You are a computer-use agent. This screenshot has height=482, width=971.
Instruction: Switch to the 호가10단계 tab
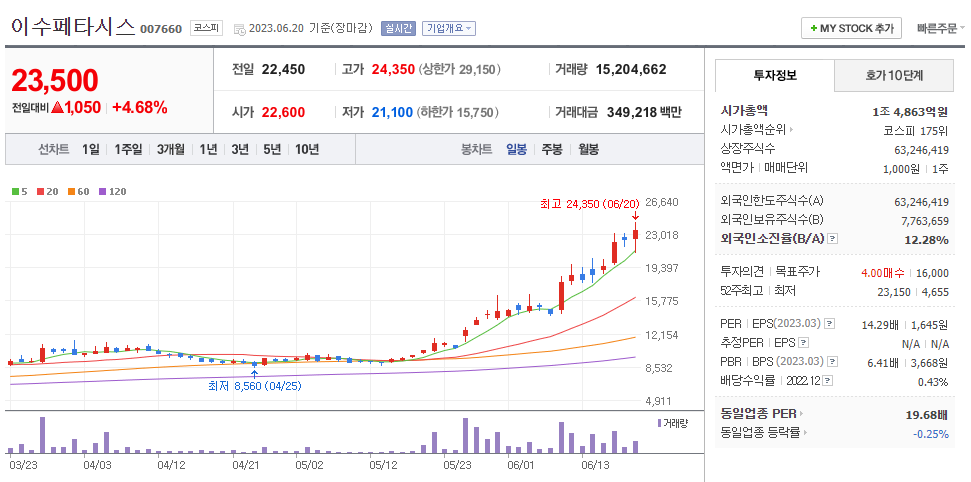[x=894, y=76]
